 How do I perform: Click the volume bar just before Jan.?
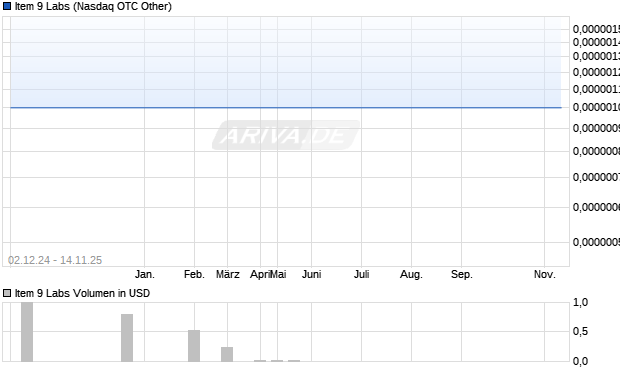pos(127,338)
